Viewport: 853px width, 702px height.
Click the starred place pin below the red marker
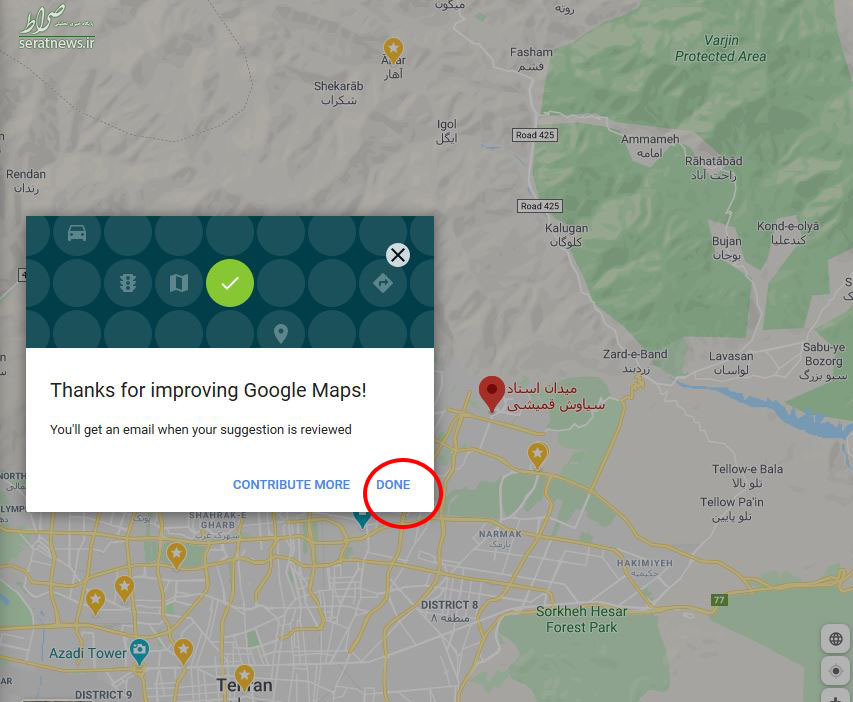click(537, 455)
